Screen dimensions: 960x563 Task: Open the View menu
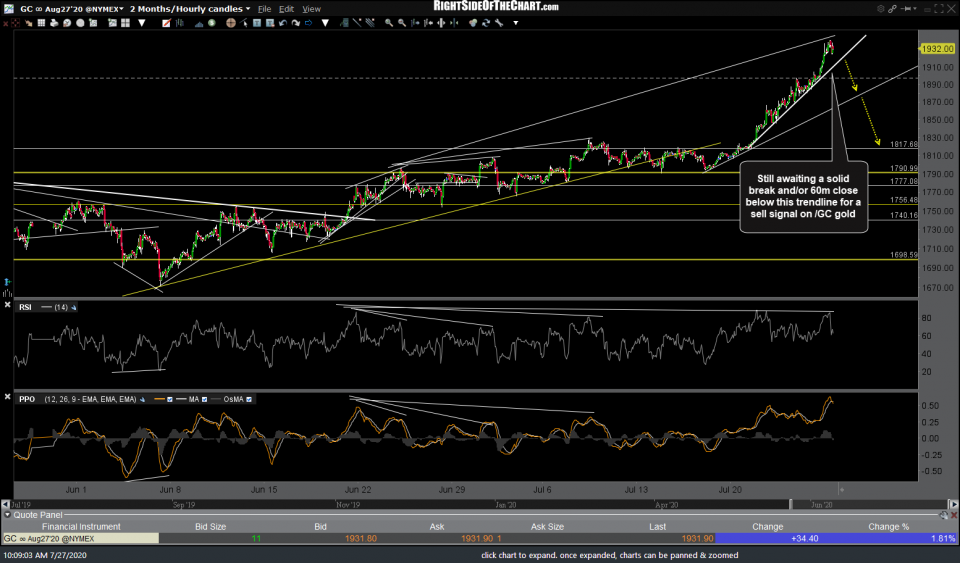pos(312,8)
